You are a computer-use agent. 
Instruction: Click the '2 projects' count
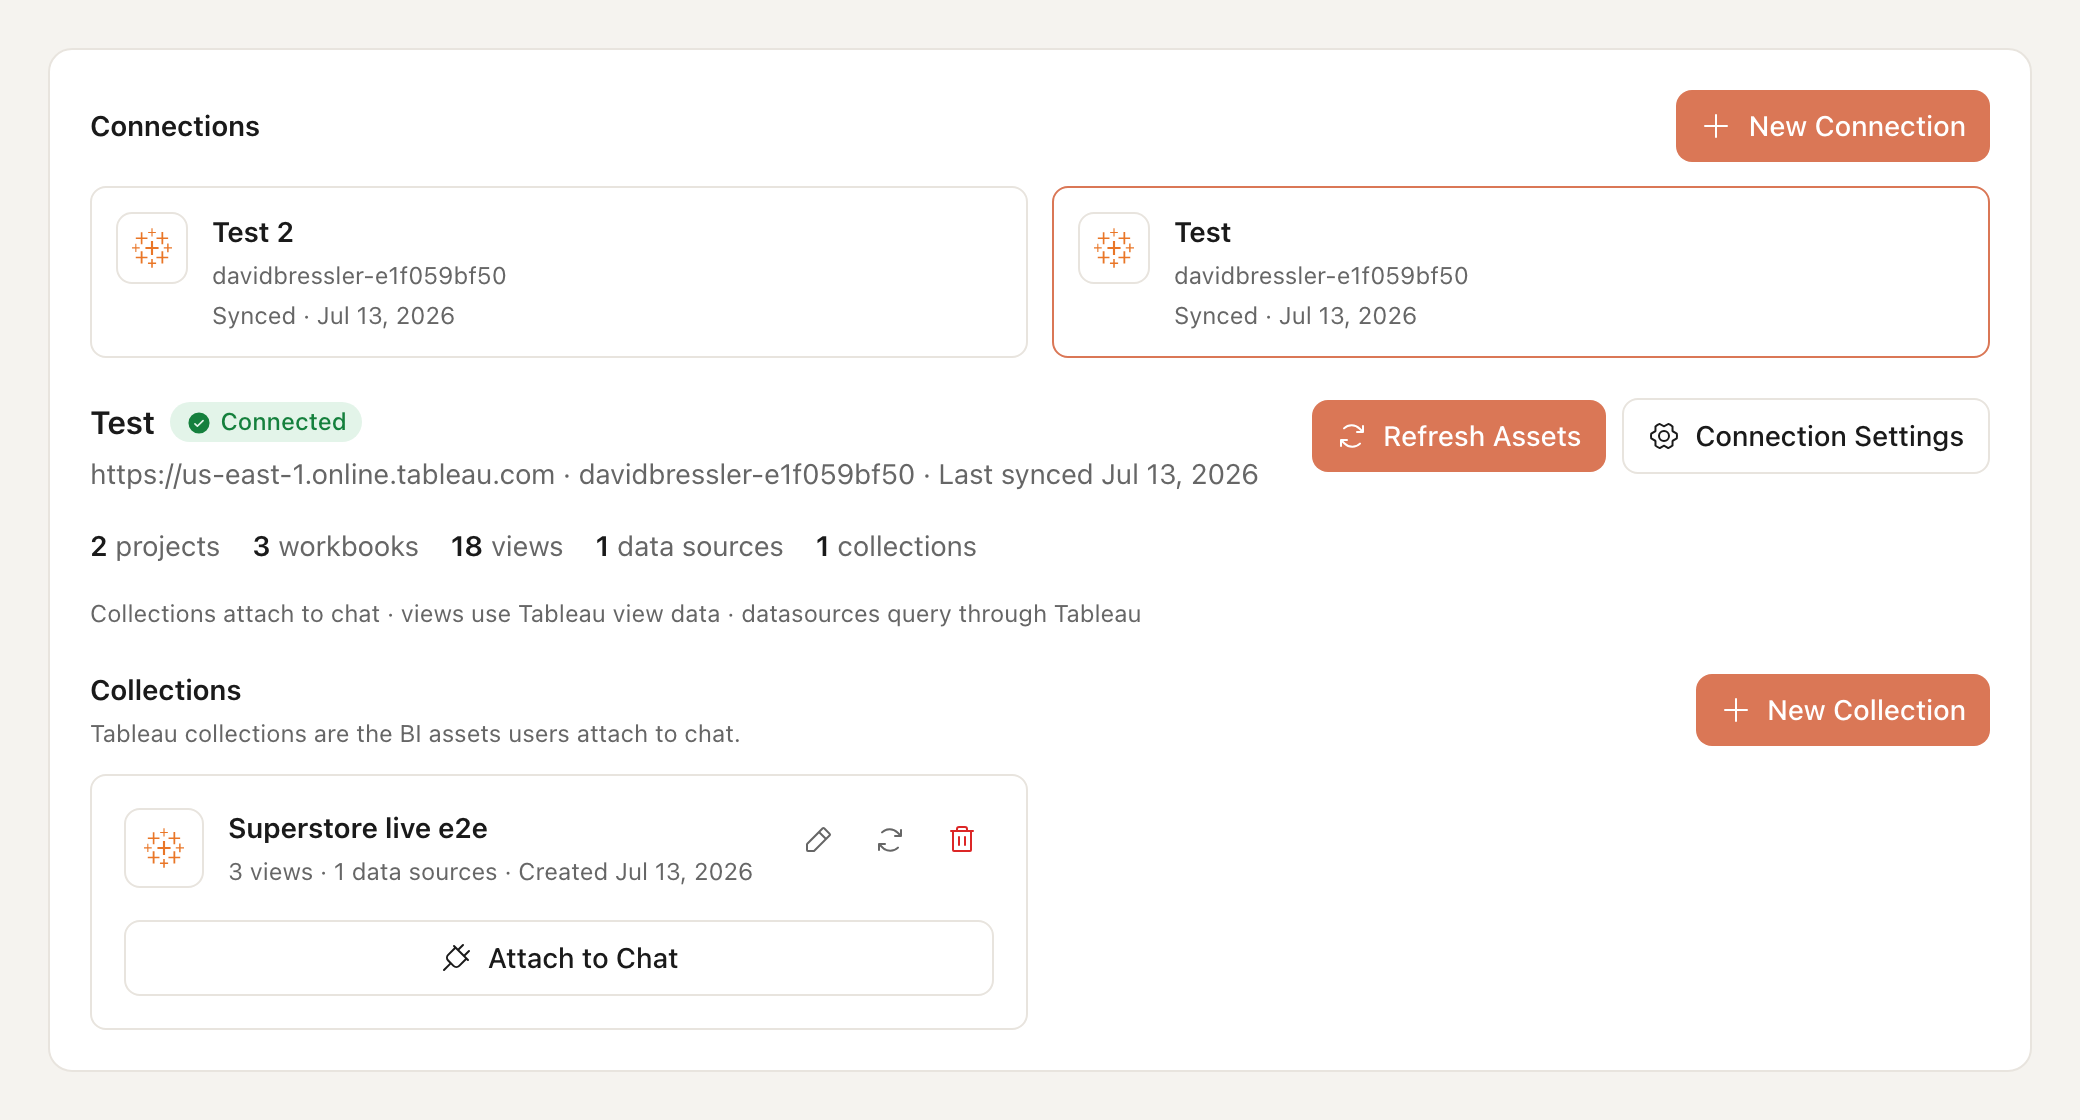(155, 546)
